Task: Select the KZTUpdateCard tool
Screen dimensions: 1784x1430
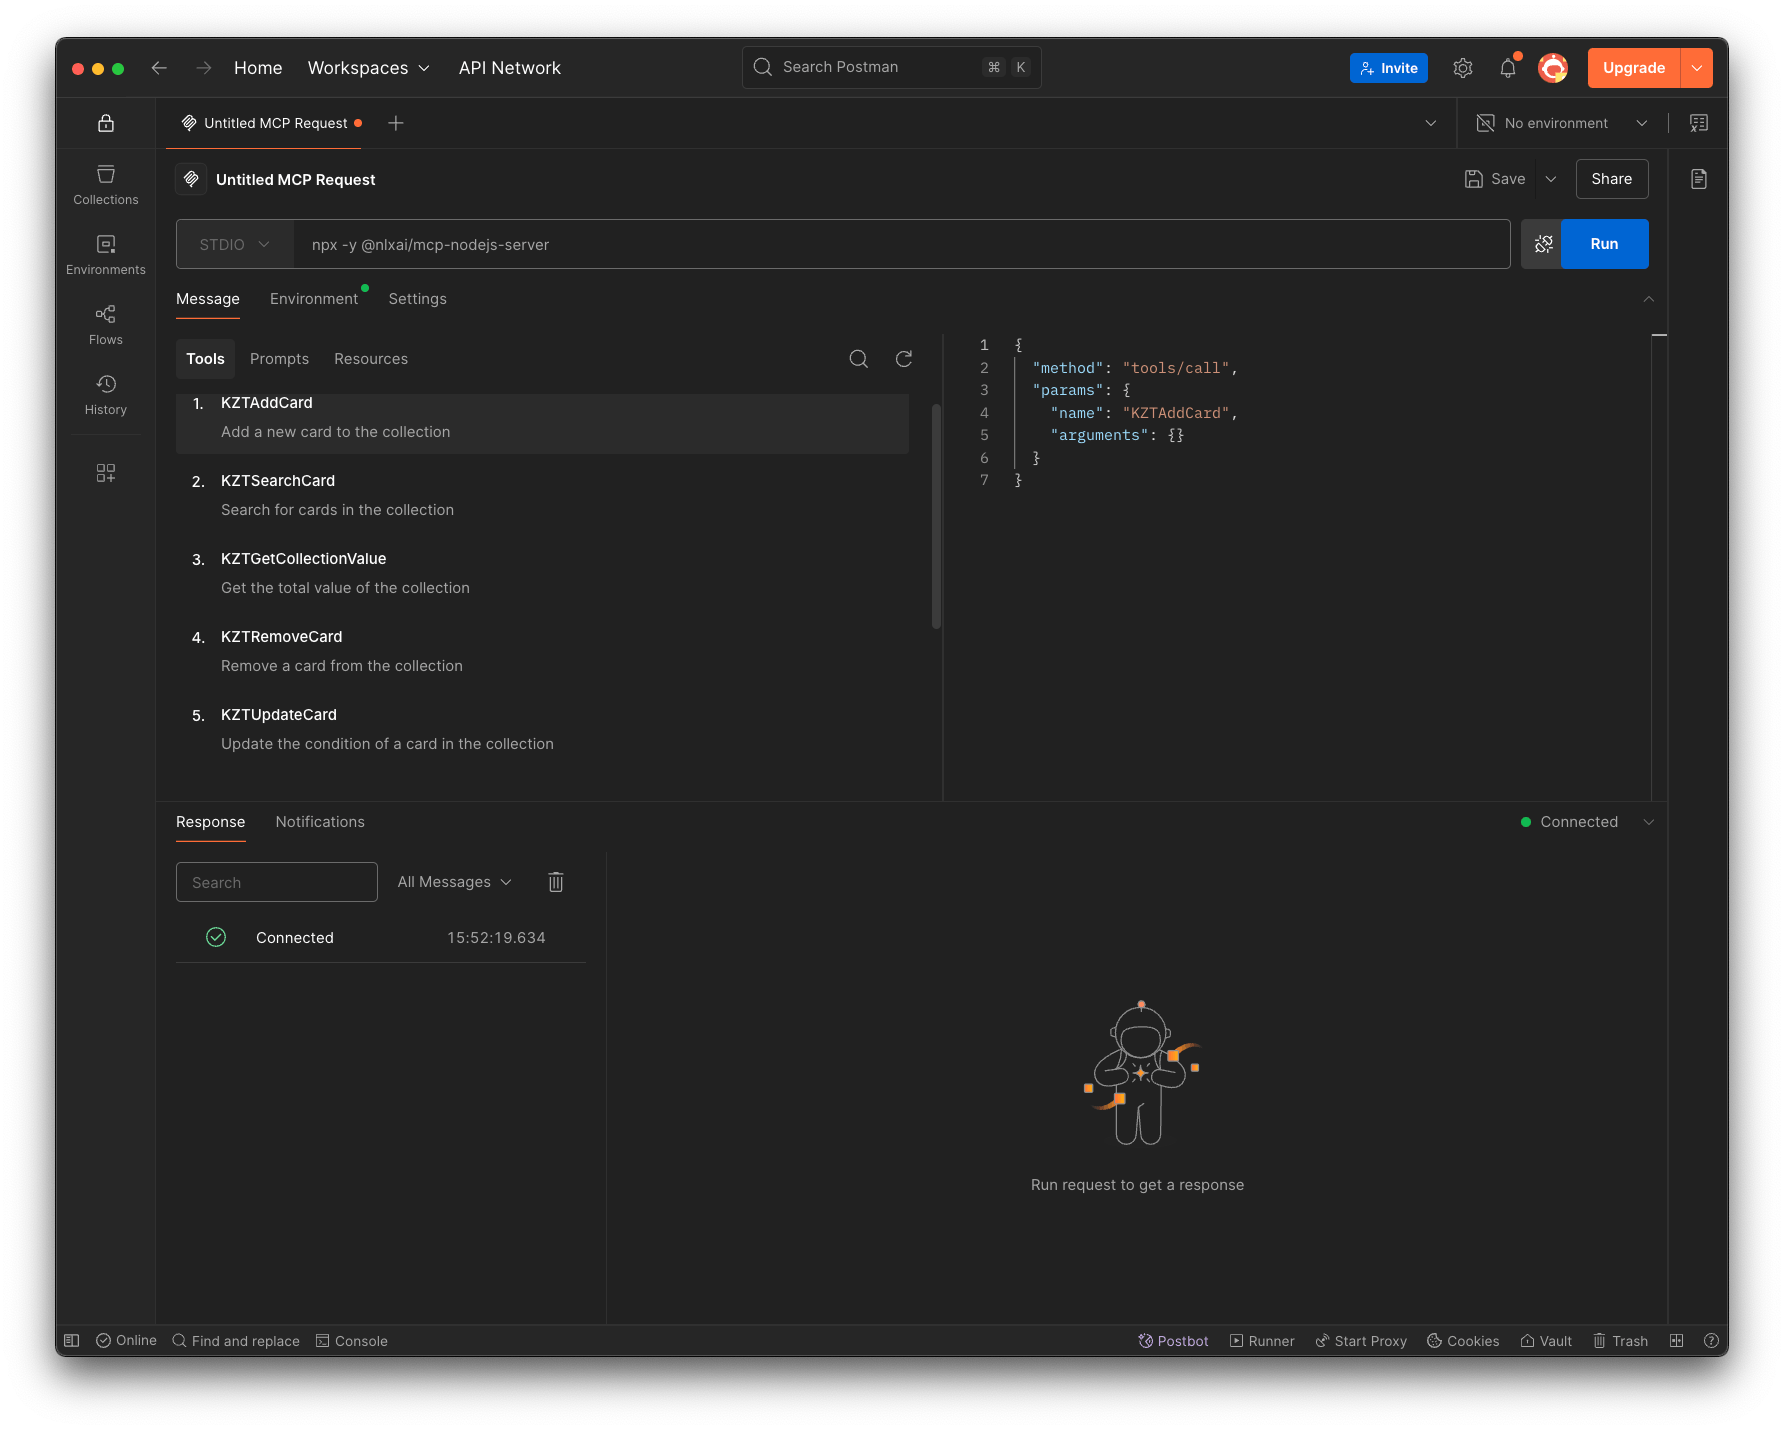Action: [542, 729]
